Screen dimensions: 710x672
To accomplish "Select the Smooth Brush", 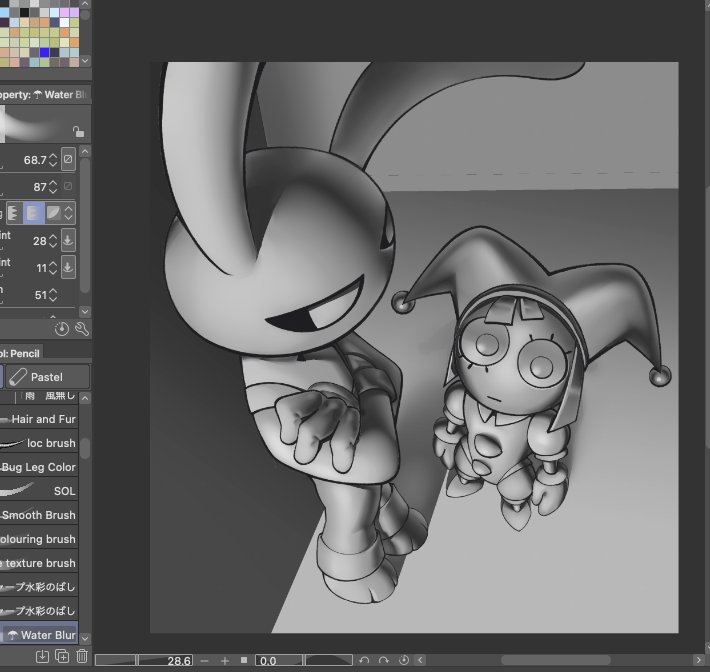I will coord(39,515).
